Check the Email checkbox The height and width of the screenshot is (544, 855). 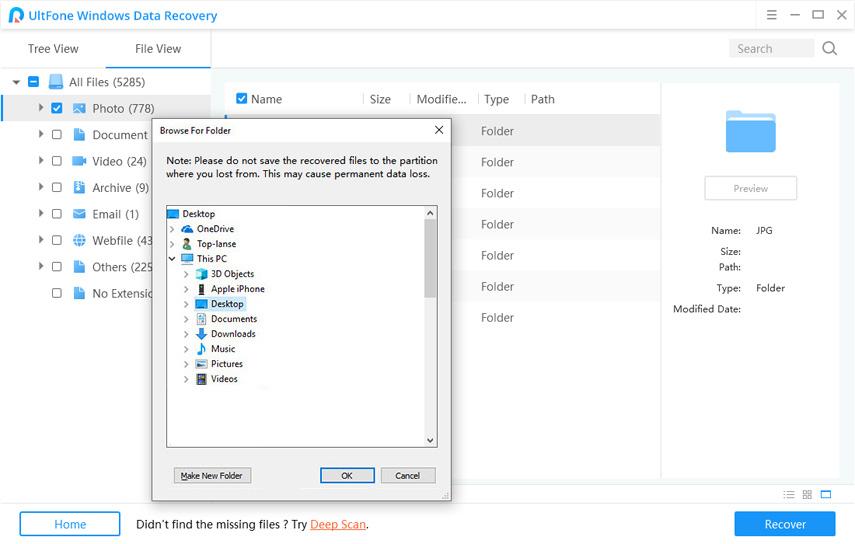click(56, 214)
